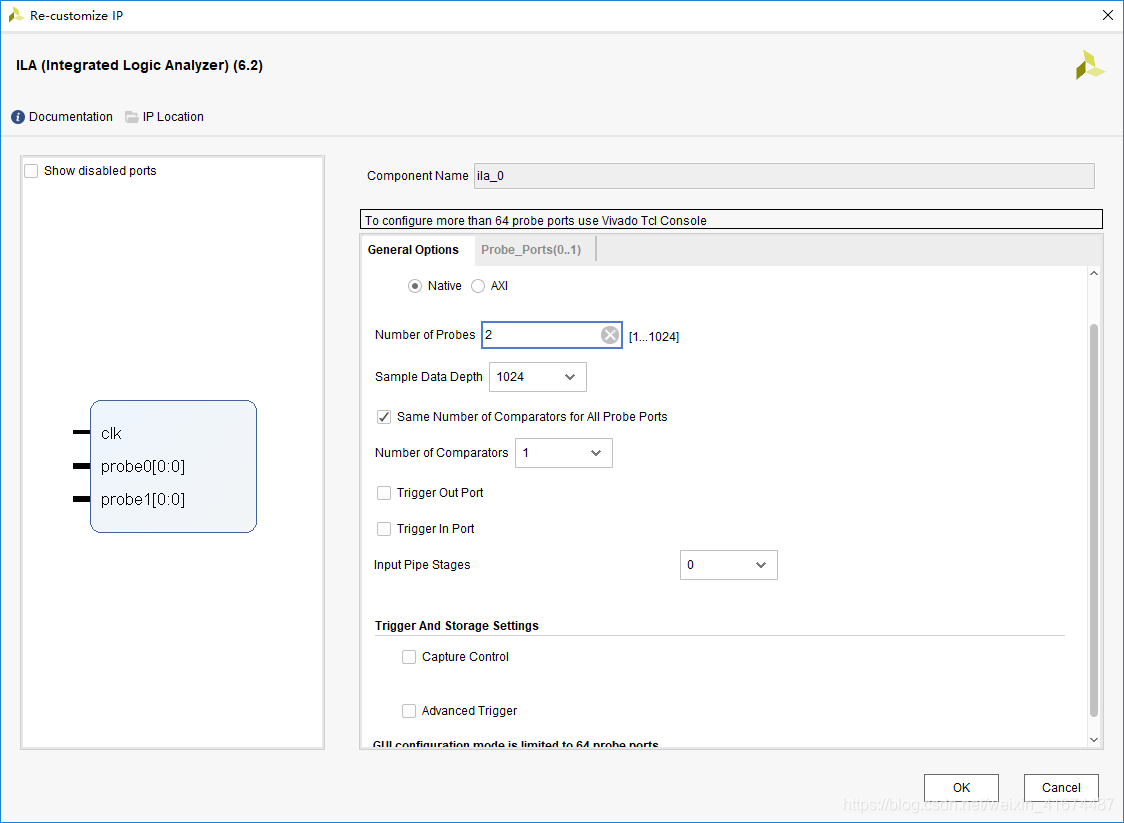Open the Sample Data Depth dropdown
This screenshot has height=823, width=1124.
click(538, 377)
